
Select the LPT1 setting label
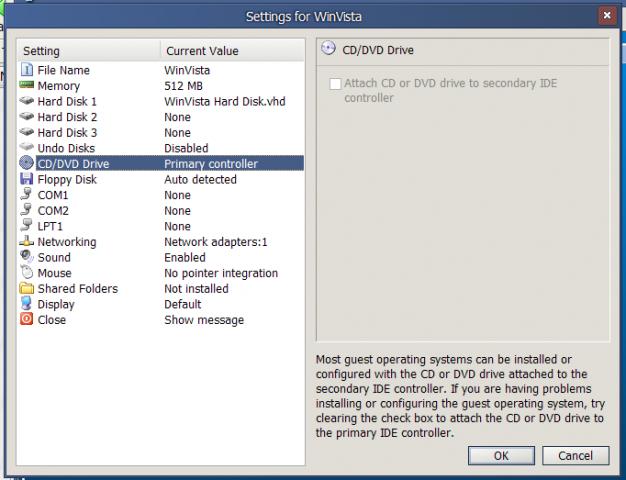pos(50,226)
